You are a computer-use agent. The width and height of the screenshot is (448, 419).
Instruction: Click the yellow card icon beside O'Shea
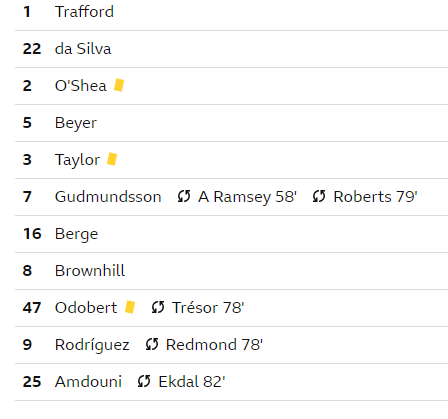tap(119, 85)
